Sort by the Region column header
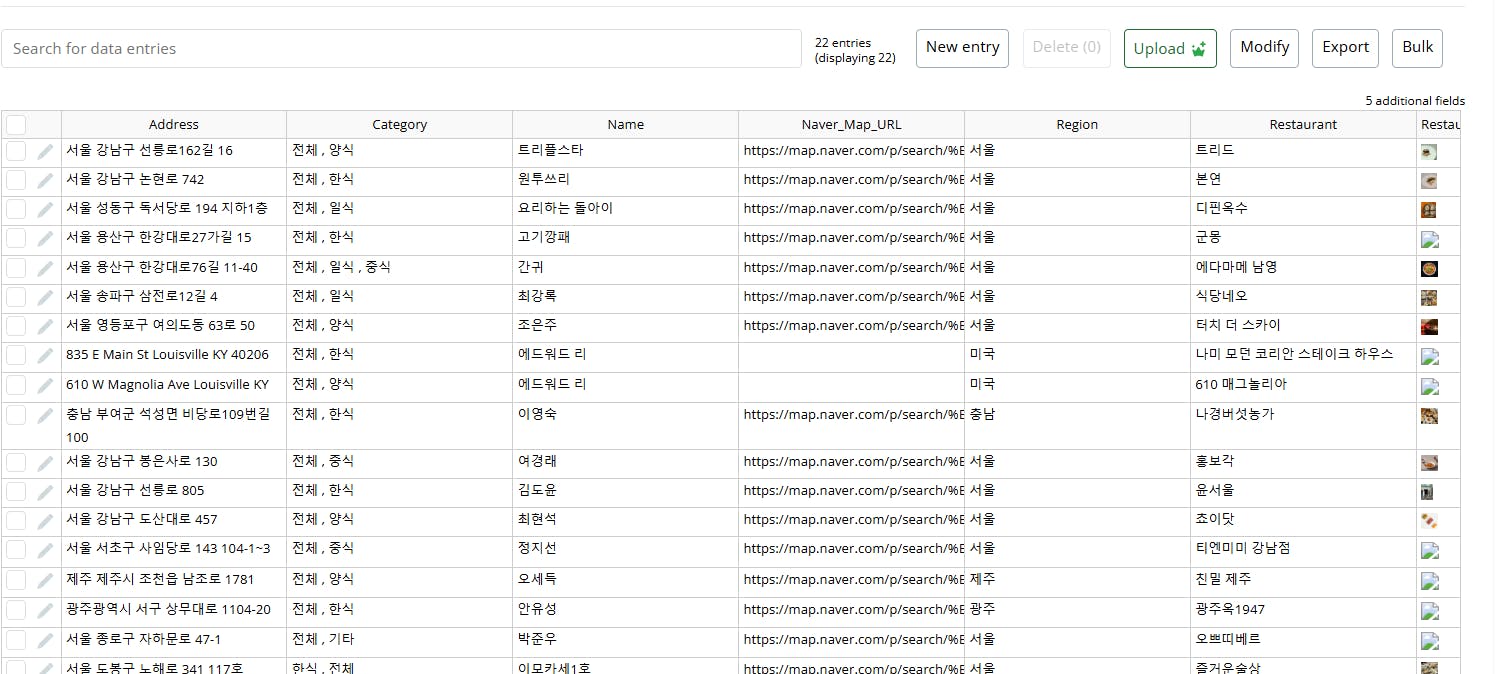Screen dimensions: 1509x674 [1077, 125]
